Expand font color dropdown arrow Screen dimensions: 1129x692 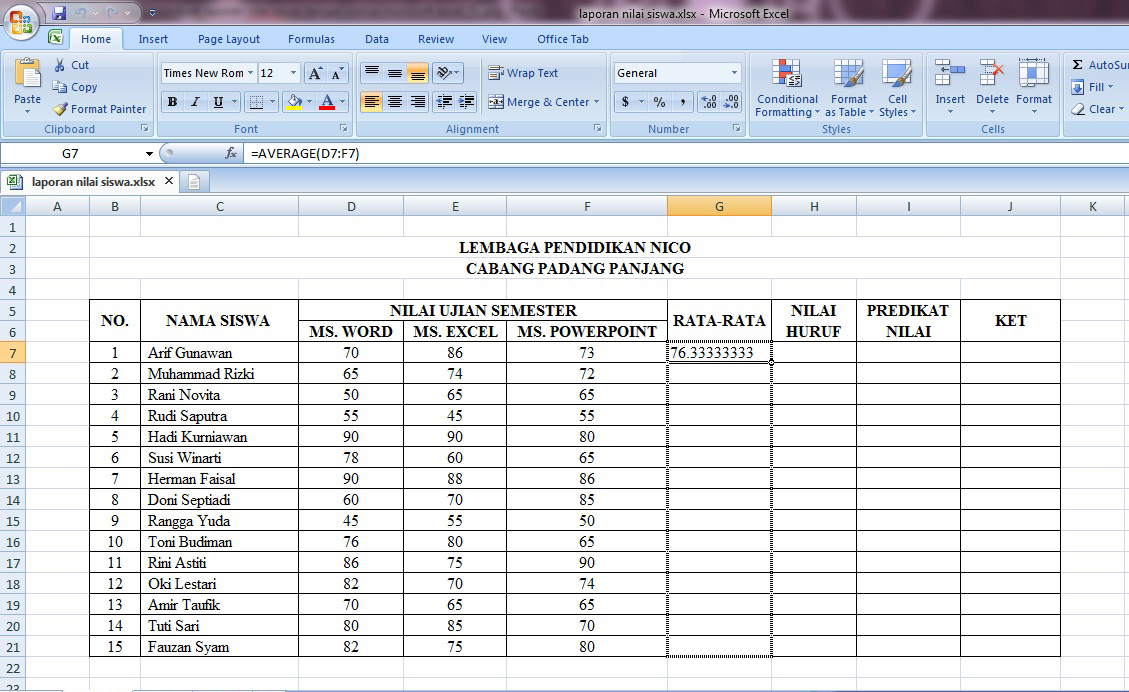[342, 102]
